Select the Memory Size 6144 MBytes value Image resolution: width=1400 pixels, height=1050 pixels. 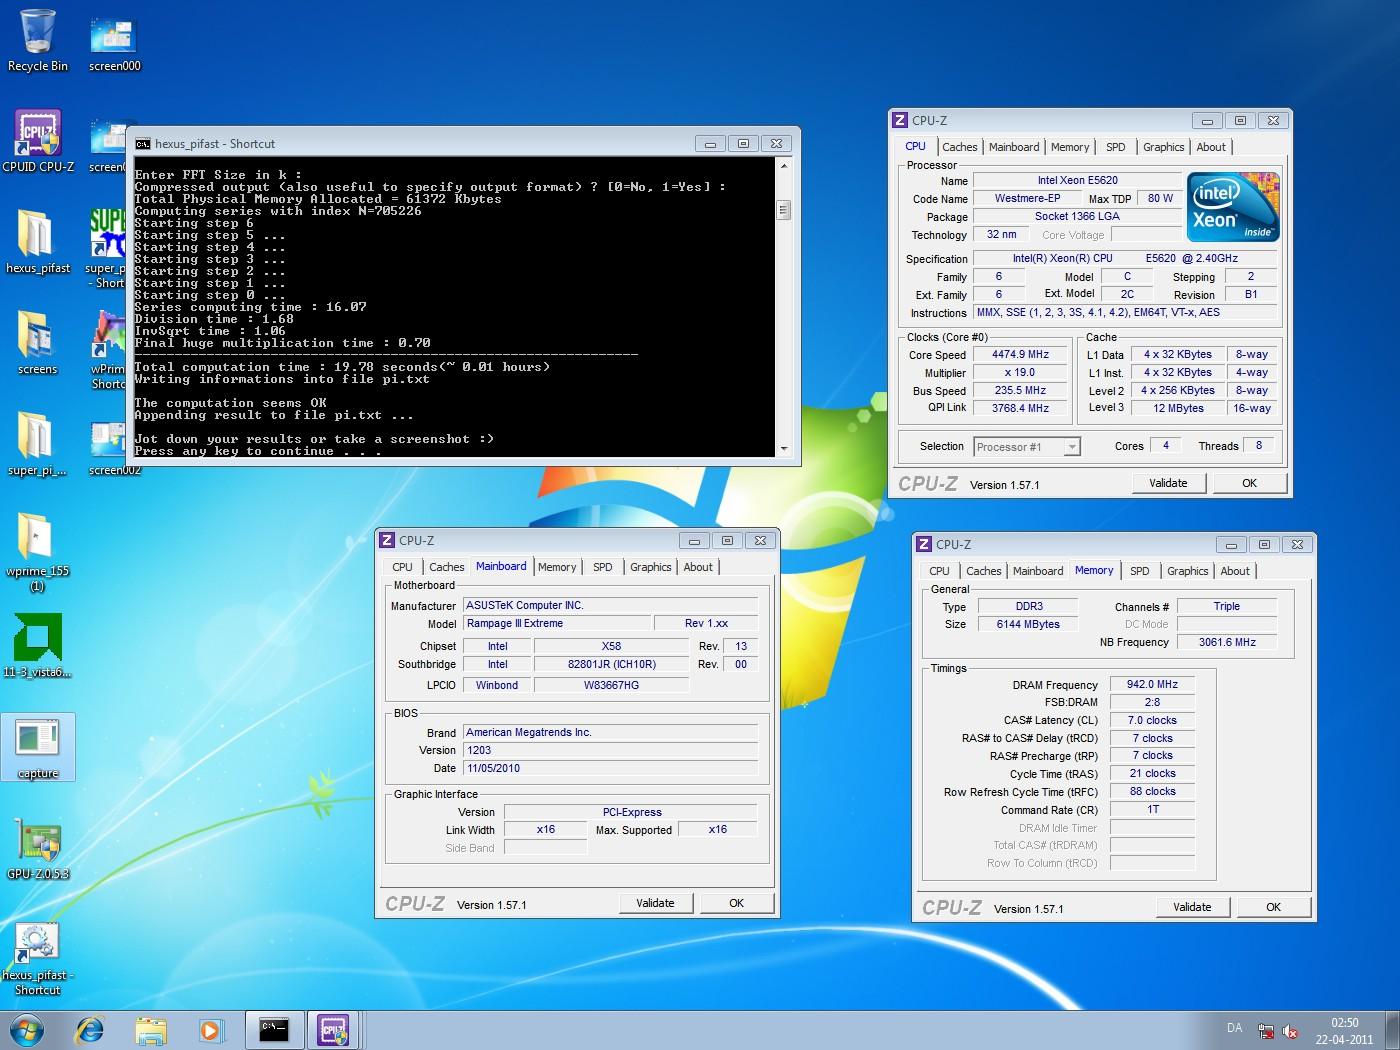1027,624
